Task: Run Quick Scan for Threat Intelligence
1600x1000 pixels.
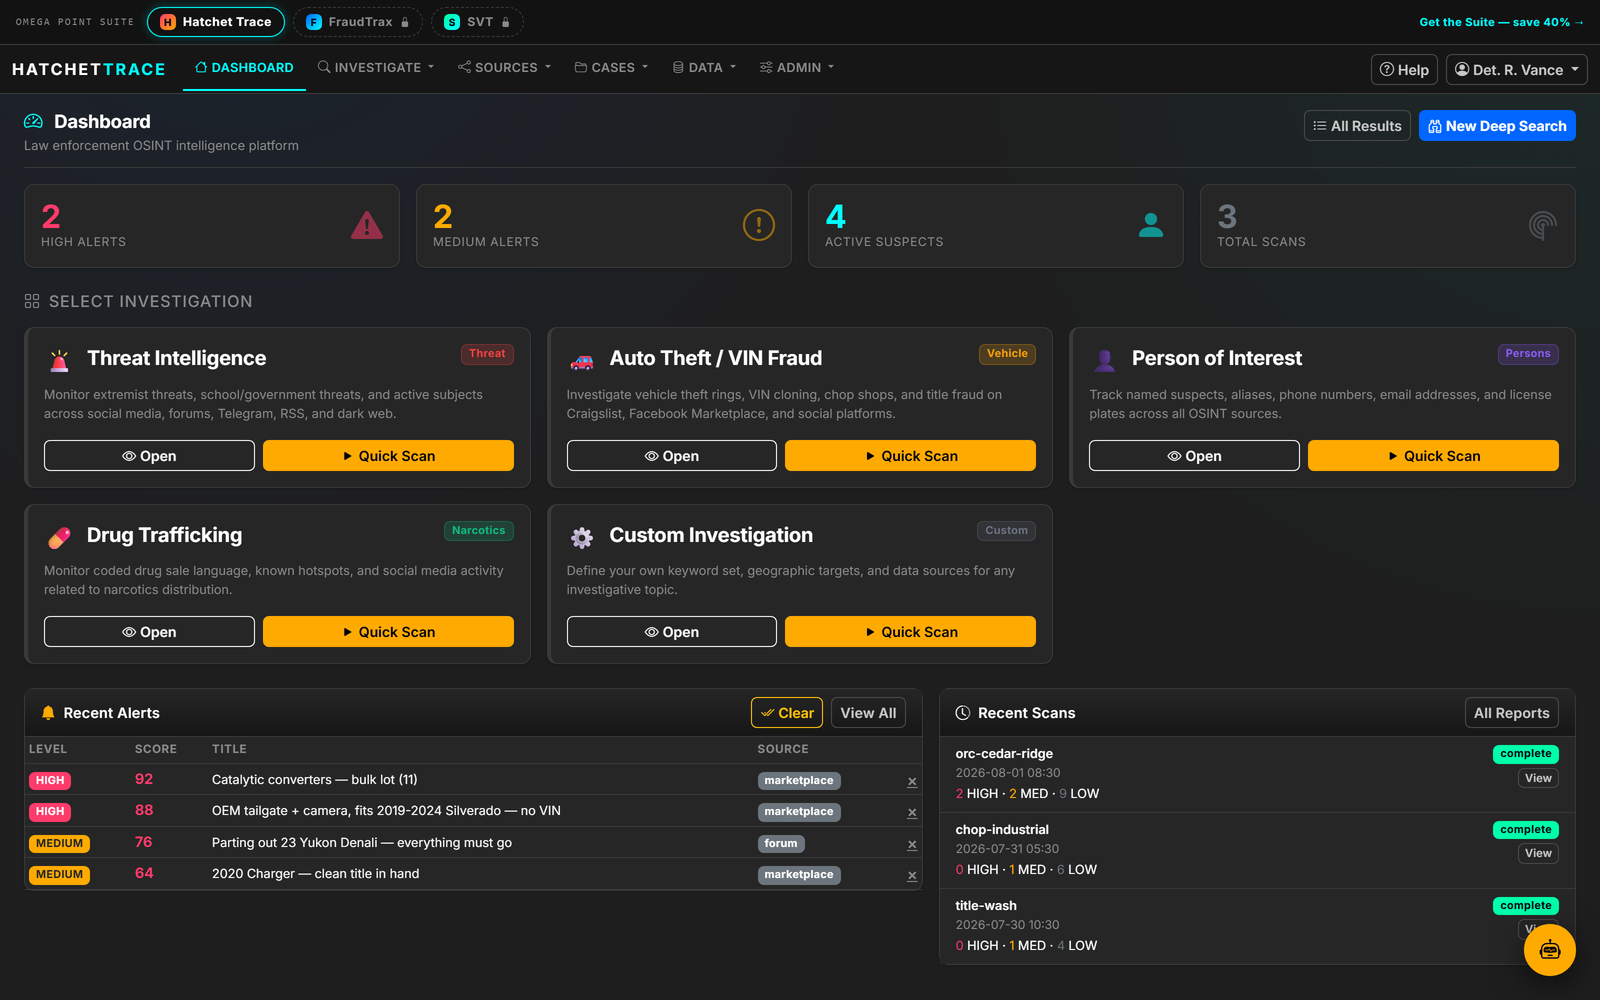Action: (x=388, y=456)
